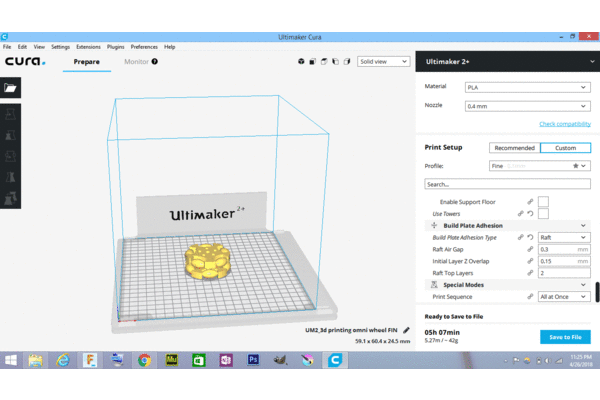Click the Raft Top Layers value field
Viewport: 600px width, 400px height.
(x=564, y=273)
